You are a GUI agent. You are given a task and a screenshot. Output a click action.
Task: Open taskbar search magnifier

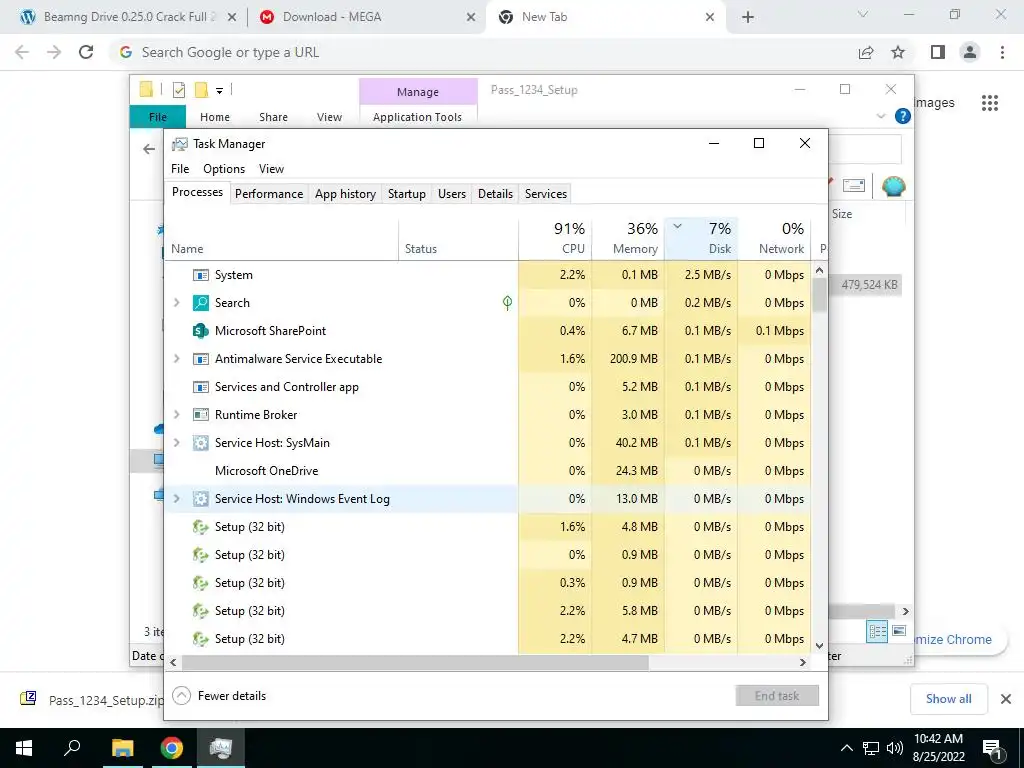(x=72, y=748)
